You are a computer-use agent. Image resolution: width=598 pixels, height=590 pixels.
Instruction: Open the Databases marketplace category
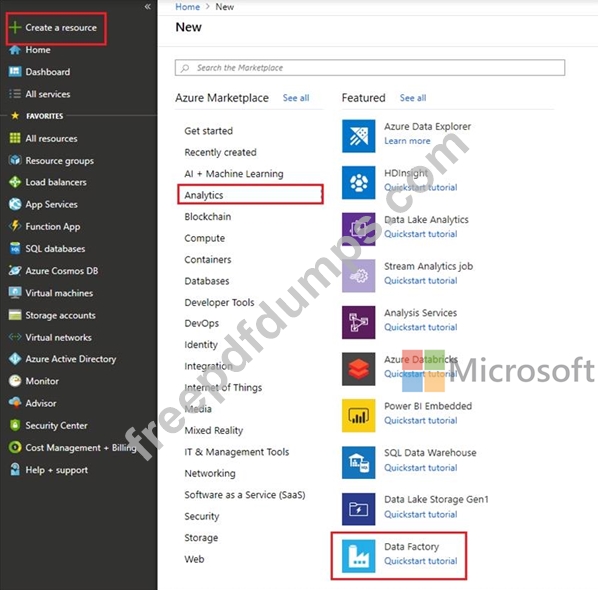pos(207,281)
